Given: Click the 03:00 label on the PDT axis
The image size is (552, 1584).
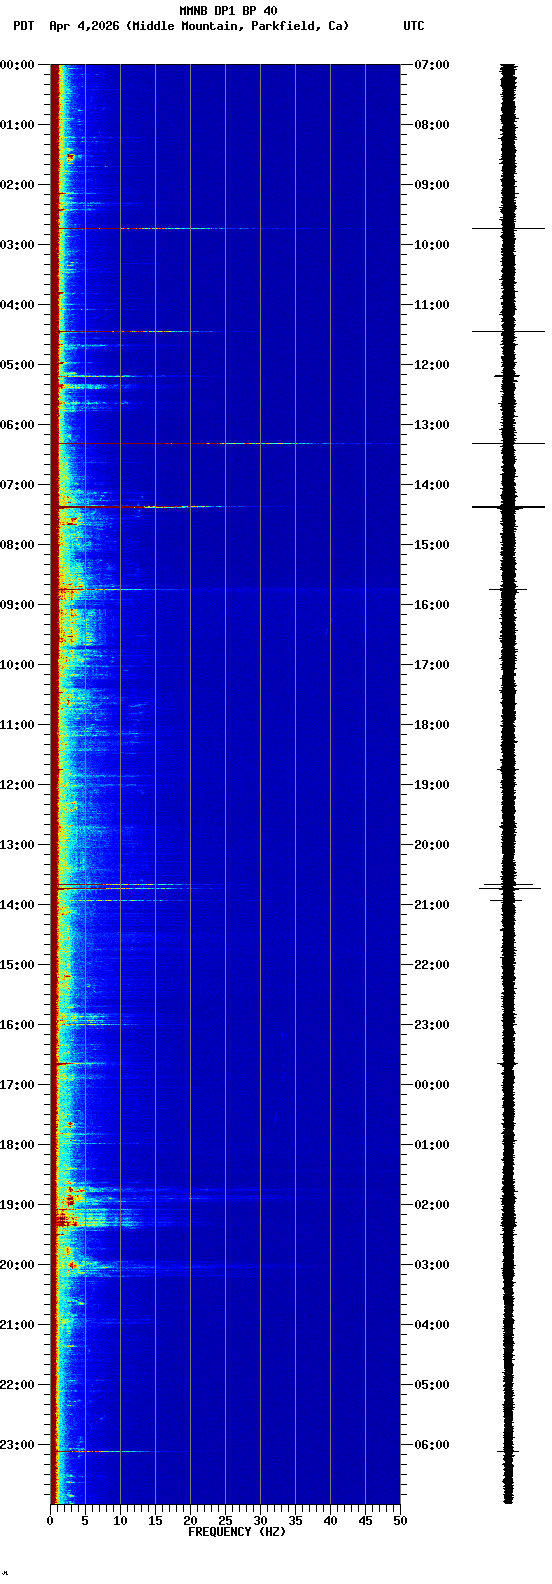Looking at the screenshot, I should click(17, 245).
